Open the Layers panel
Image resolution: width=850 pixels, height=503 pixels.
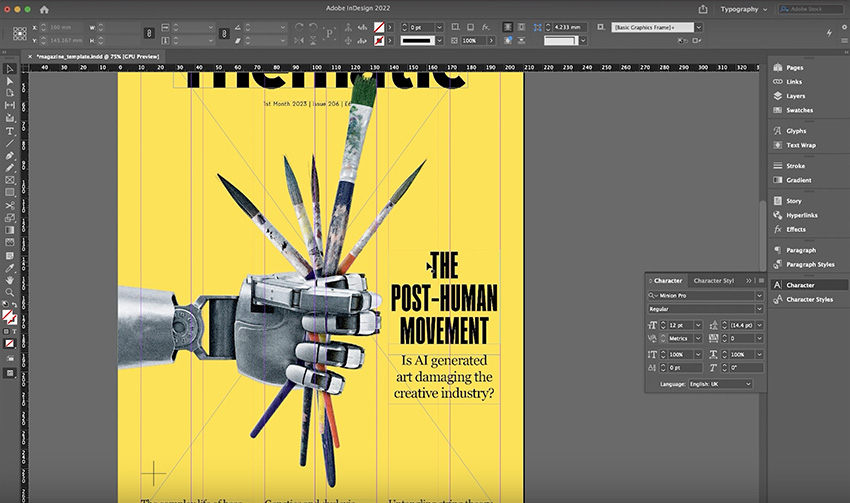(795, 96)
